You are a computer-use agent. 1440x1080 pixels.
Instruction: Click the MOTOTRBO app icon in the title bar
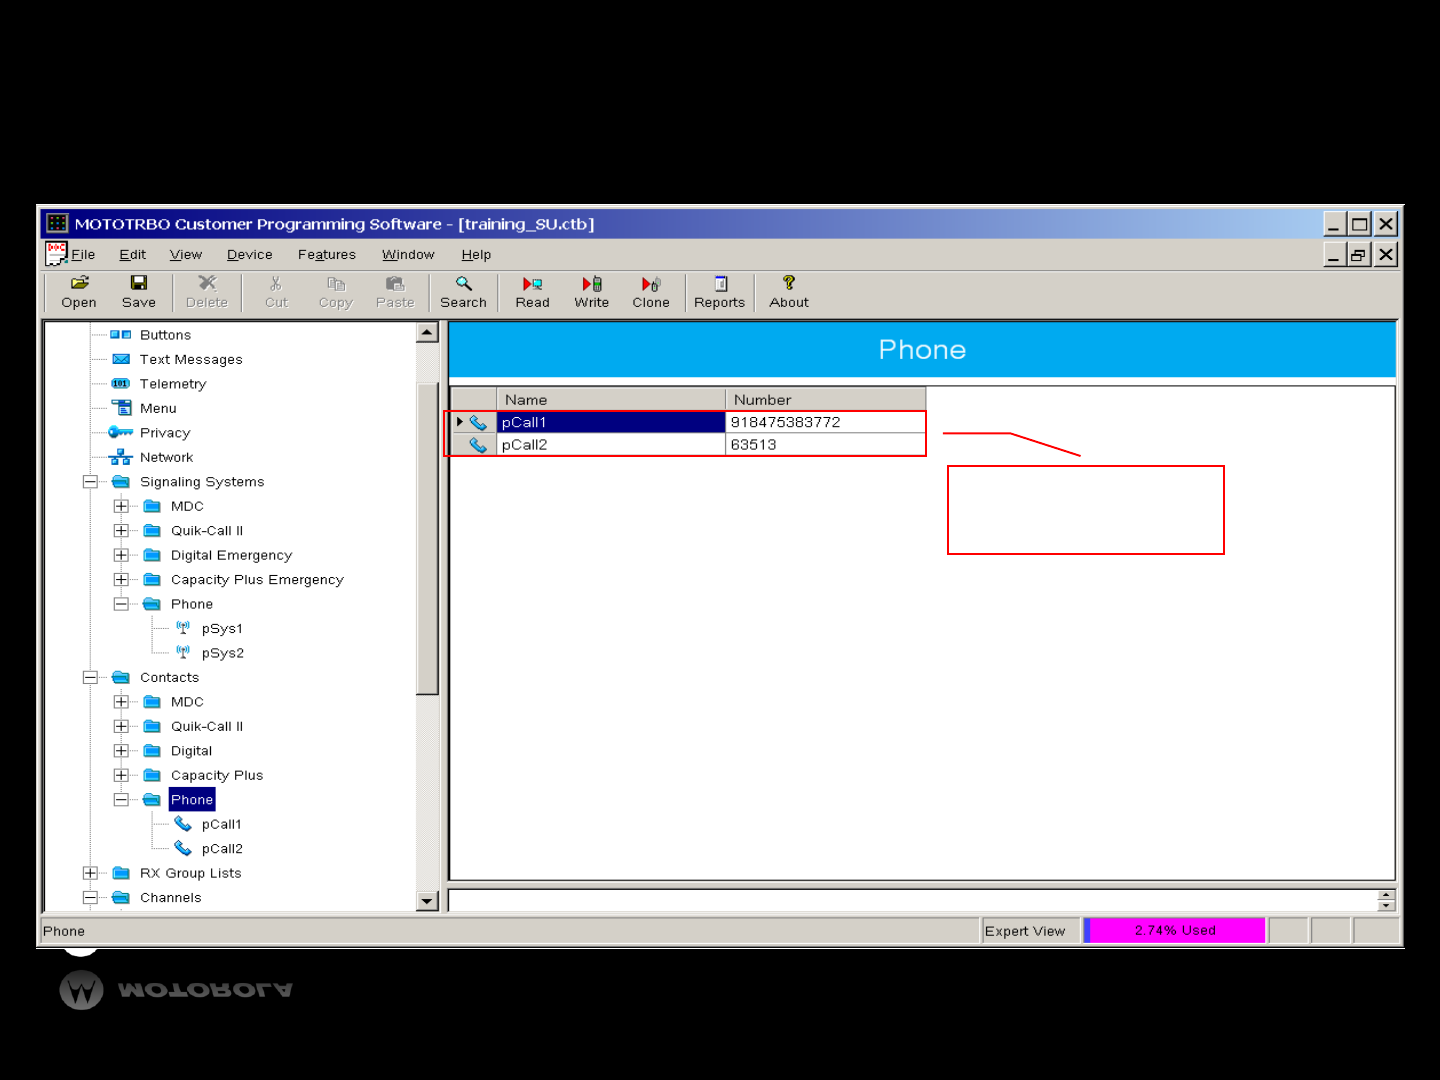(x=57, y=223)
